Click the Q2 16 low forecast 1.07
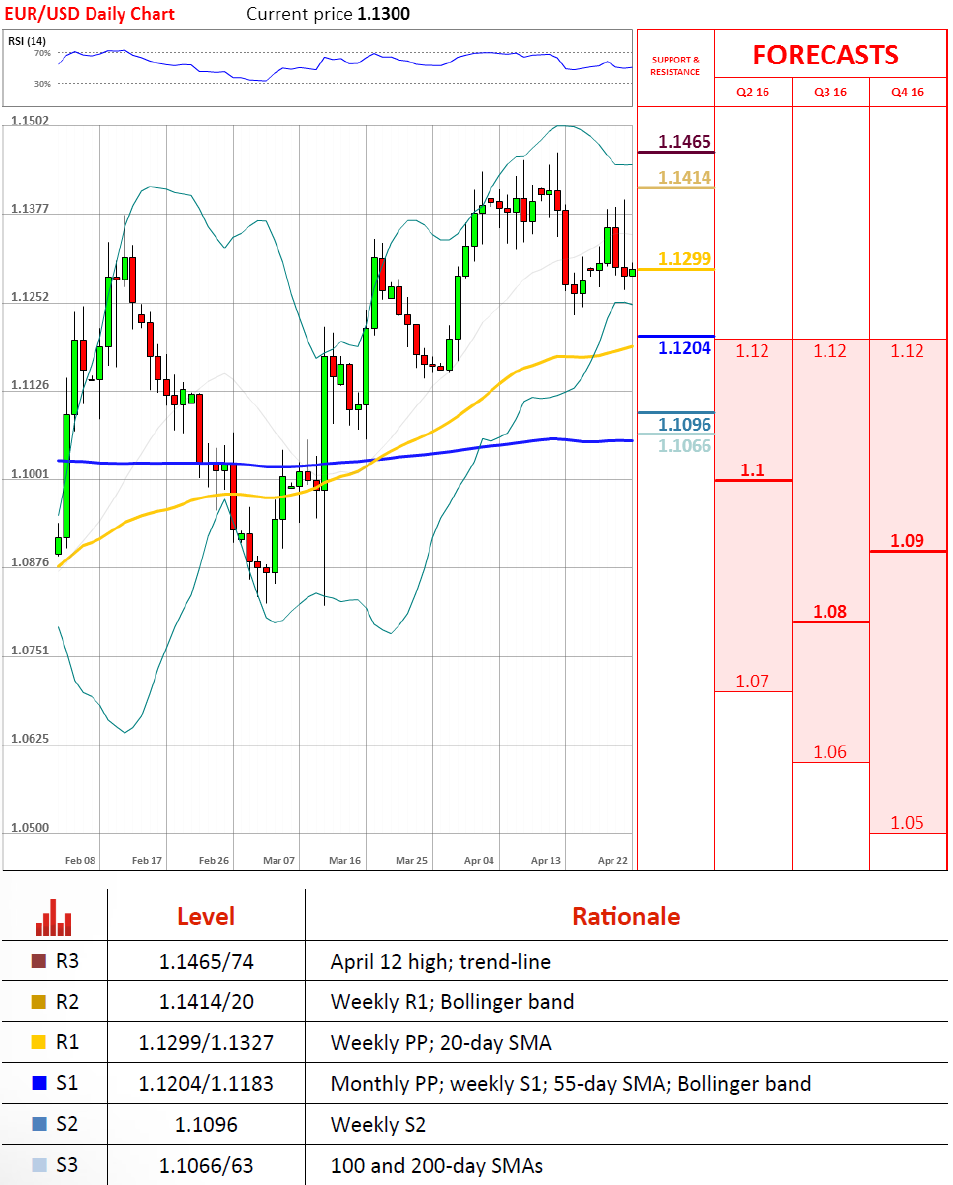Image resolution: width=953 pixels, height=1185 pixels. click(x=752, y=682)
